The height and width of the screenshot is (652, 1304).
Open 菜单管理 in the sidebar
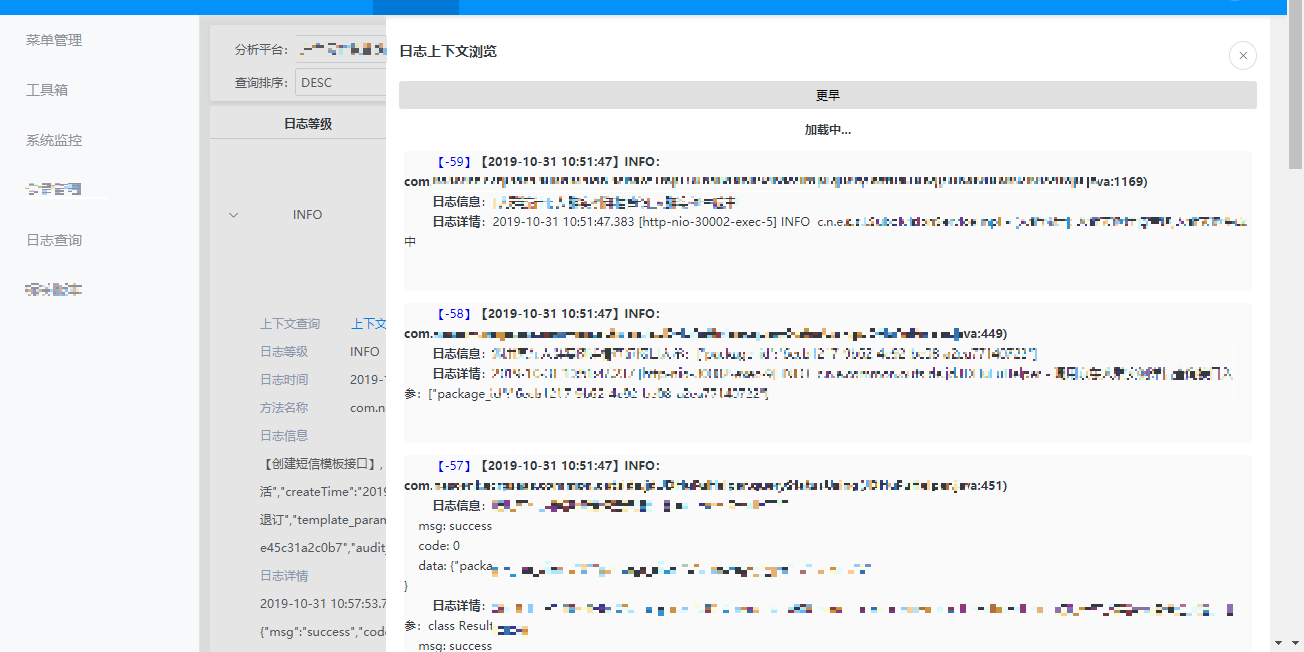click(54, 40)
